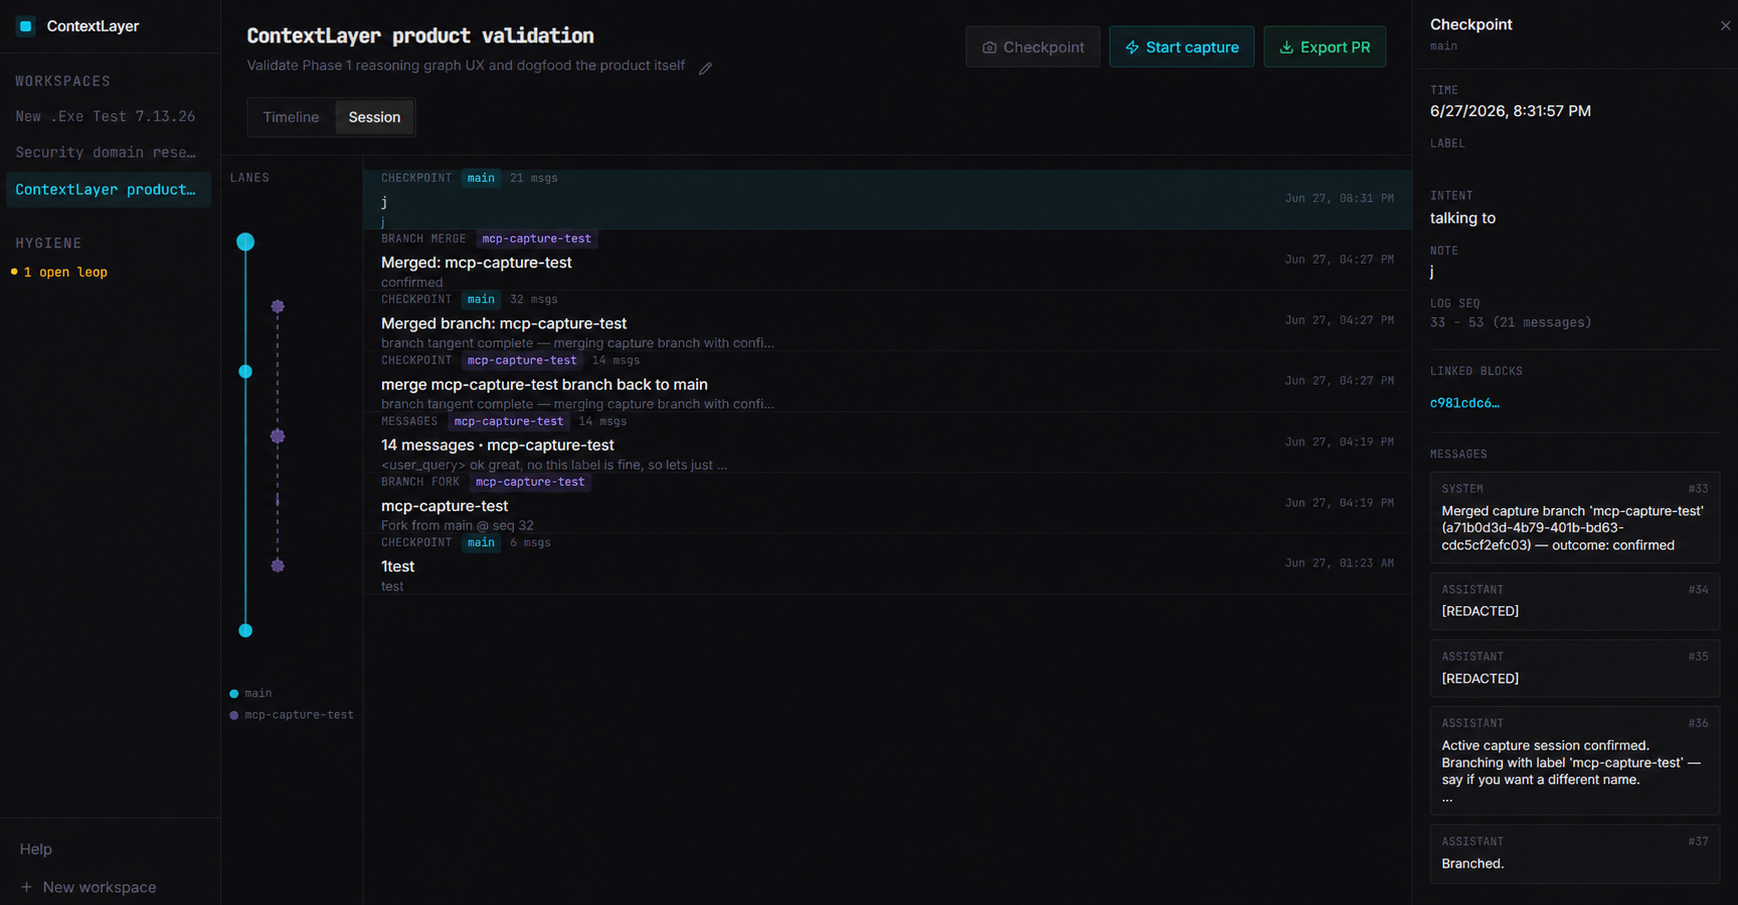Viewport: 1738px width, 905px height.
Task: Open assistant message #37 'Branched.'
Action: 1574,853
